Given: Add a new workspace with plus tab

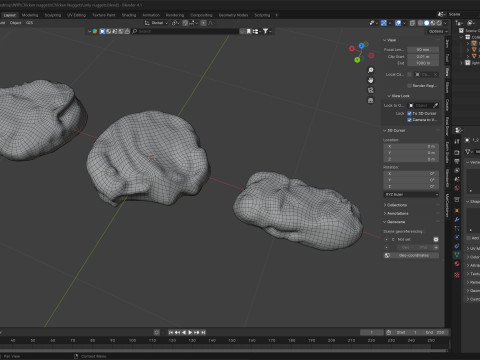Looking at the screenshot, I should coord(276,15).
